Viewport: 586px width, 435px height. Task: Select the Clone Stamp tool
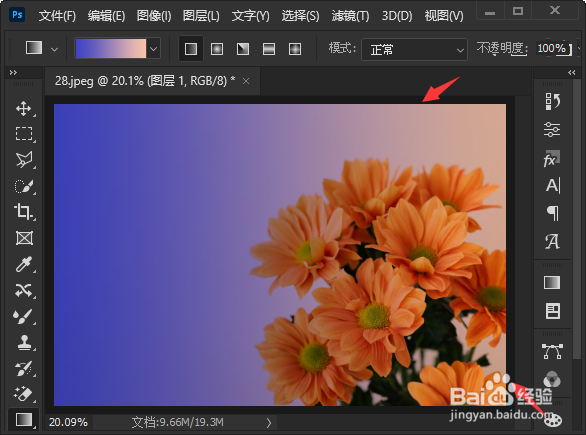click(24, 342)
